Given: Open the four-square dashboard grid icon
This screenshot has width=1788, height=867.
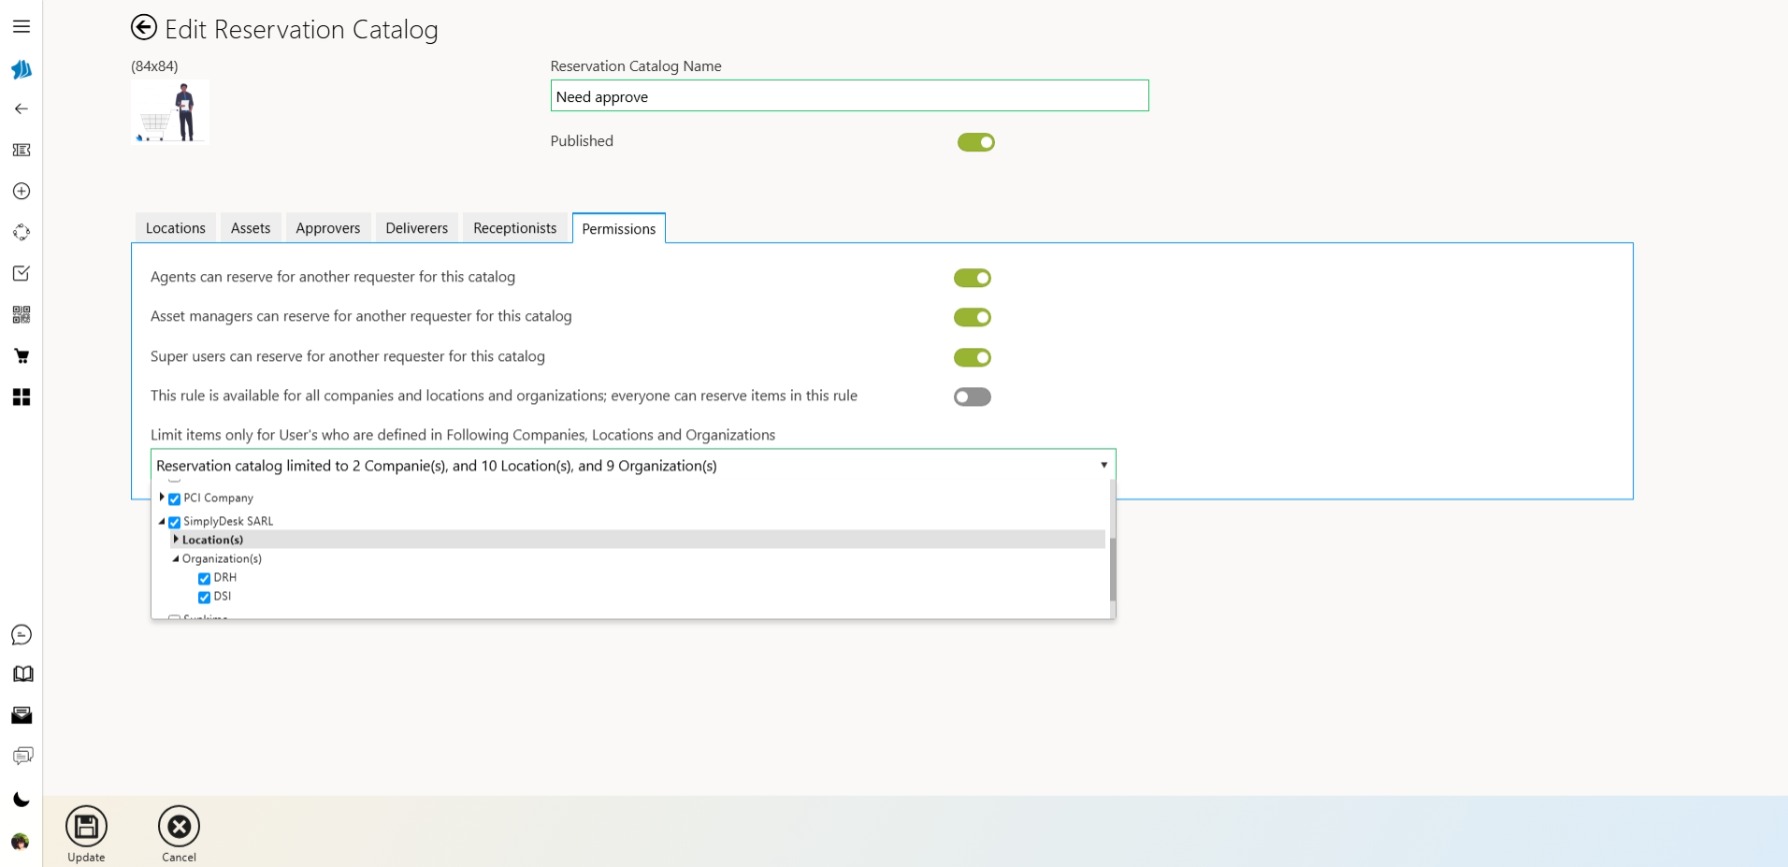Looking at the screenshot, I should coord(21,398).
